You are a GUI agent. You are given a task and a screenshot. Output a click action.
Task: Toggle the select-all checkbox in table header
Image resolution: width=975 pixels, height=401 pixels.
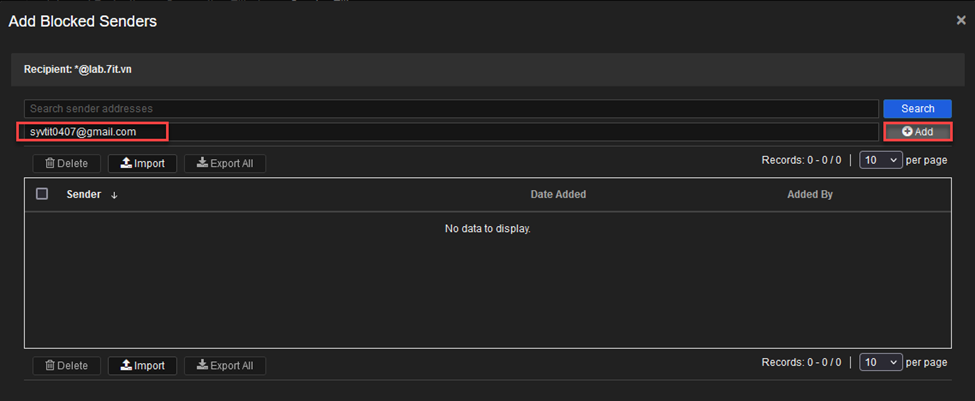[42, 194]
